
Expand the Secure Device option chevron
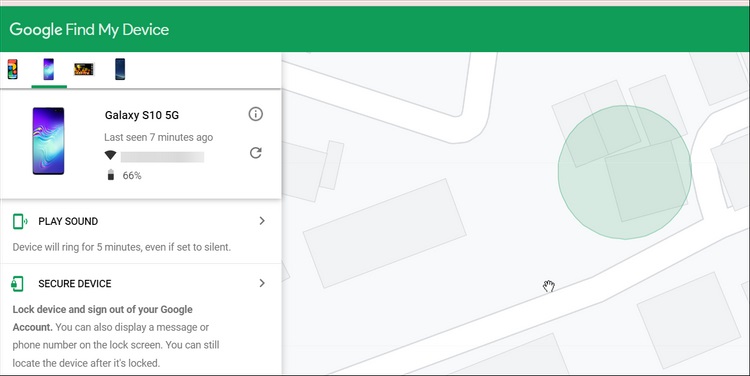pyautogui.click(x=262, y=283)
